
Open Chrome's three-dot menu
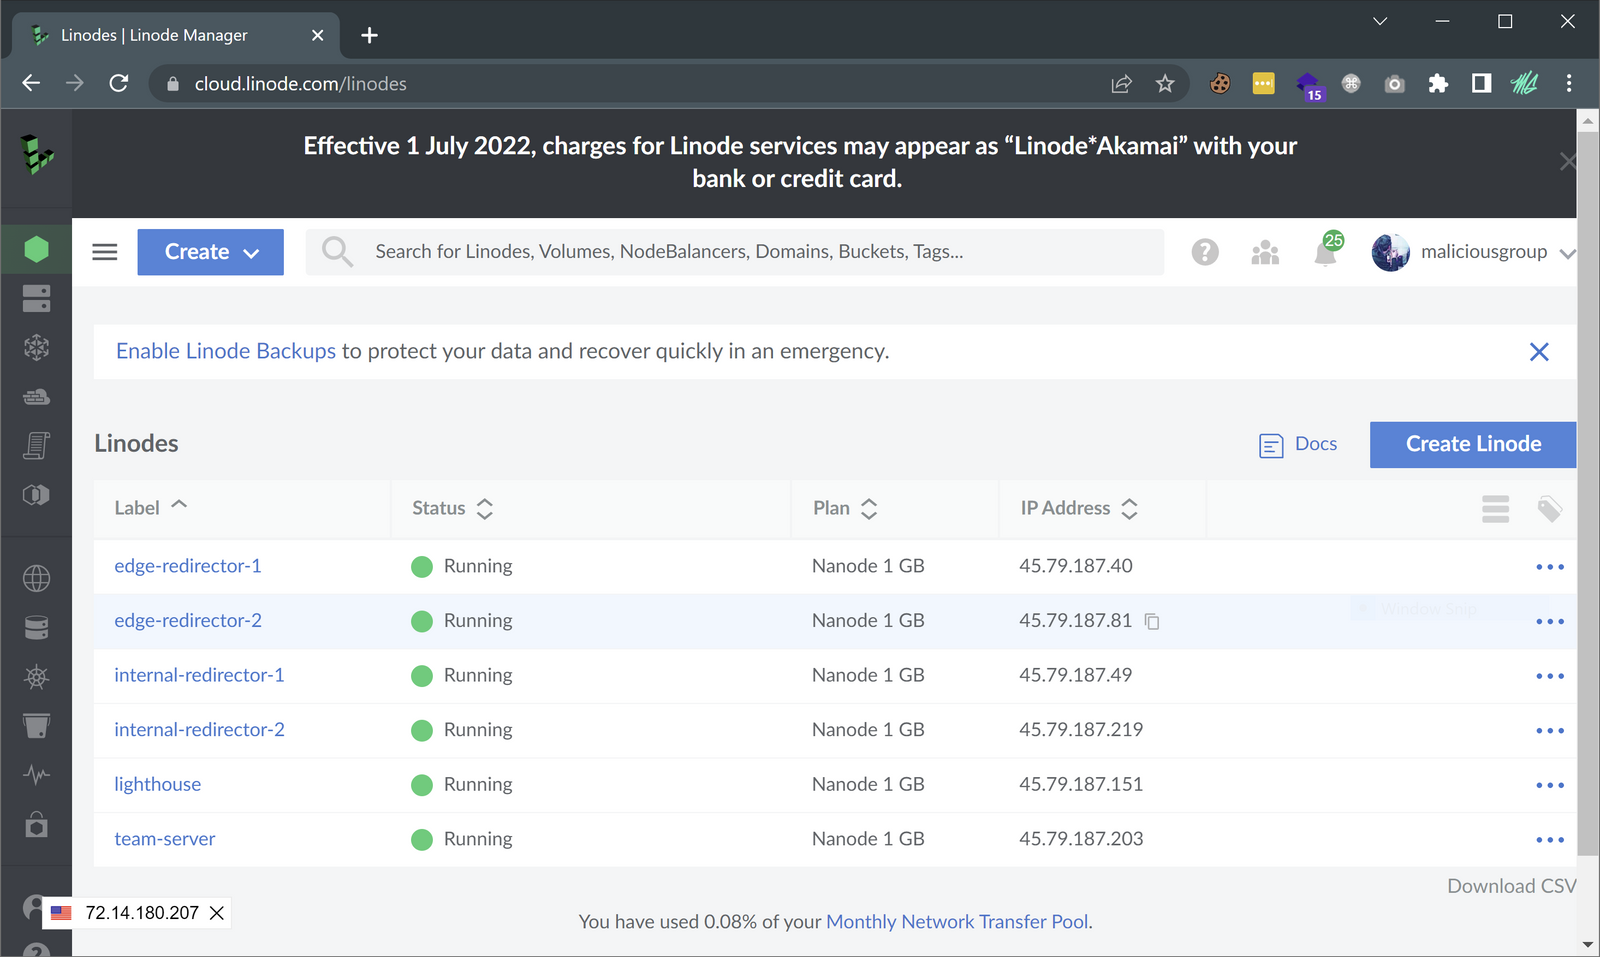(1569, 84)
